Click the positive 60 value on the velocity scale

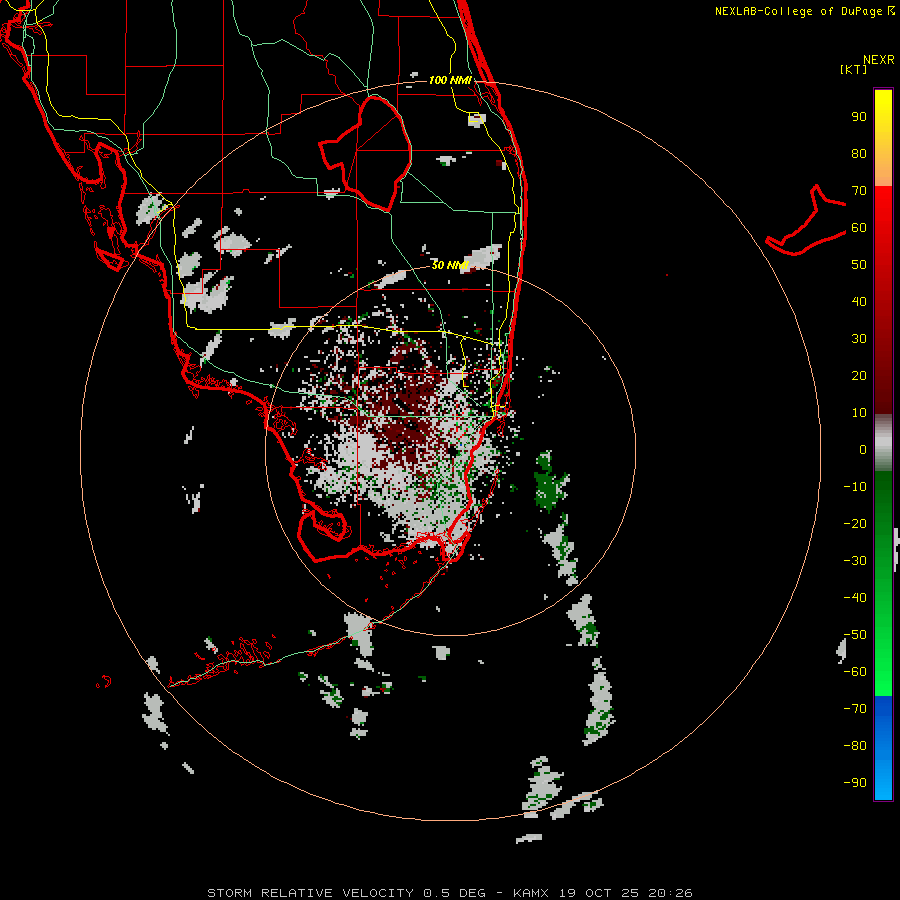pyautogui.click(x=859, y=228)
